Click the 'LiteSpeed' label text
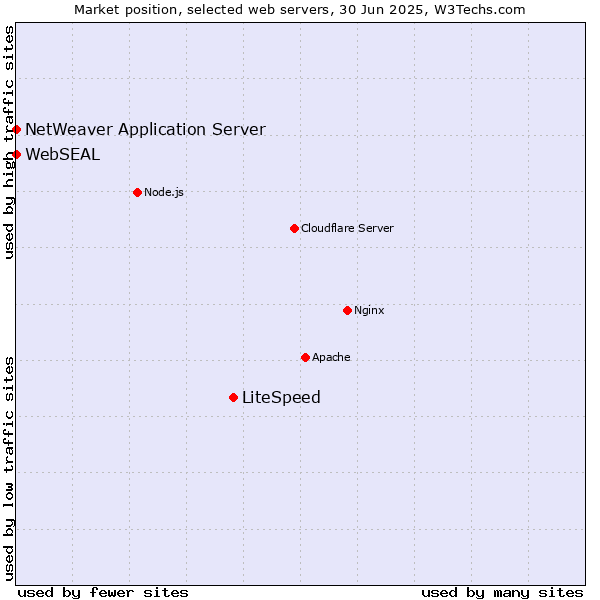 pyautogui.click(x=281, y=398)
